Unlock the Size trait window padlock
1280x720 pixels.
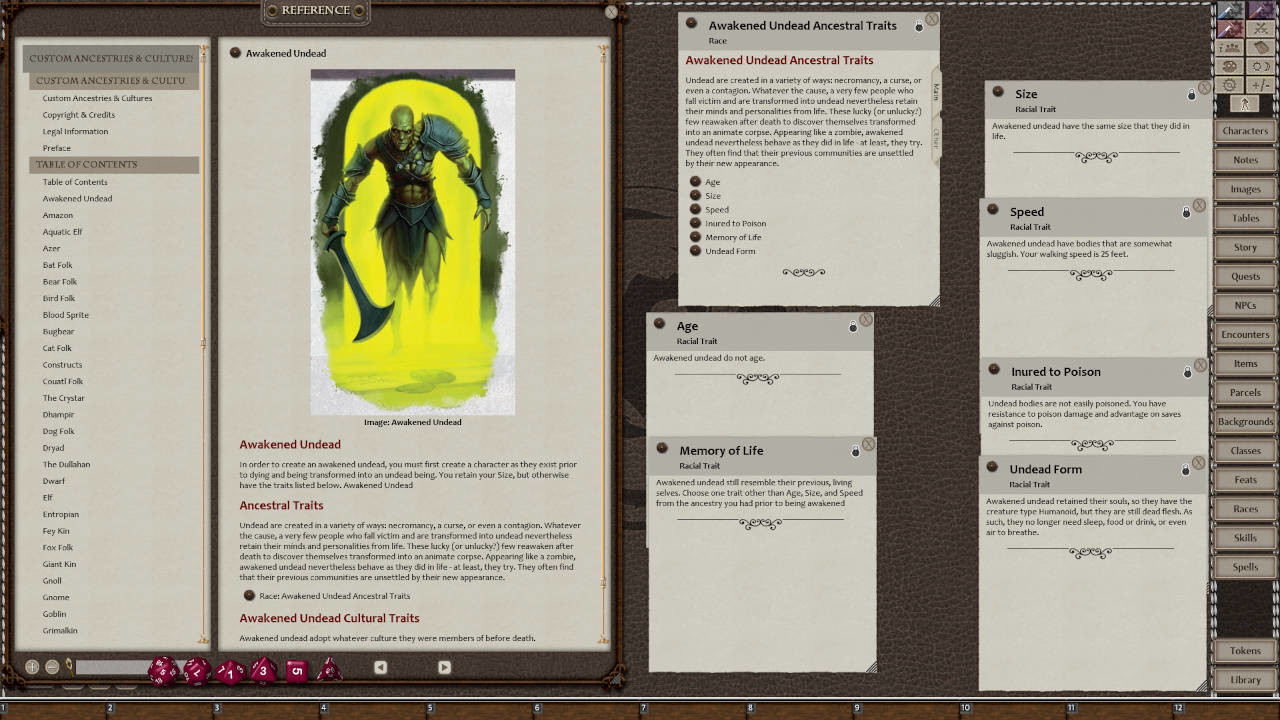(x=1190, y=94)
